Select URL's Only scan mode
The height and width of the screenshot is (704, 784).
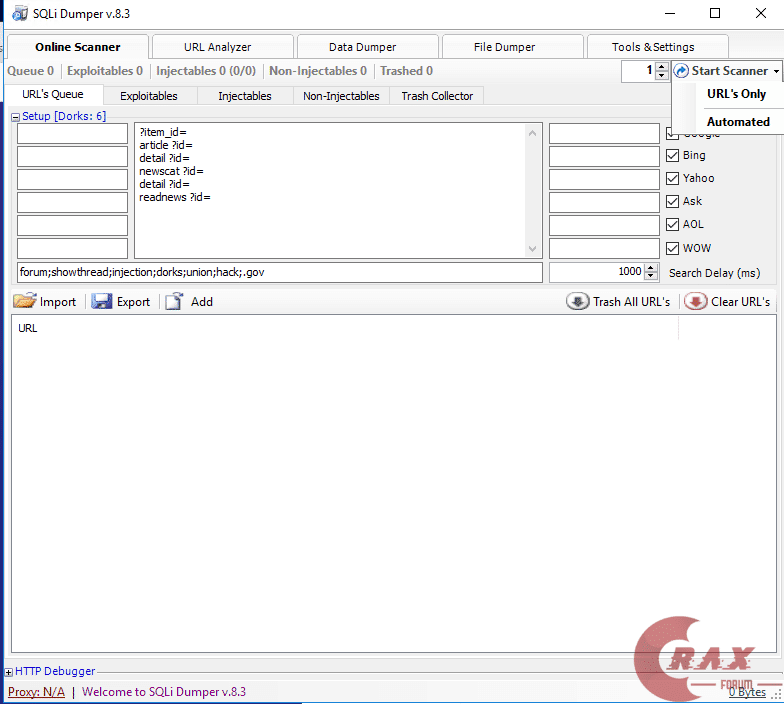click(736, 94)
